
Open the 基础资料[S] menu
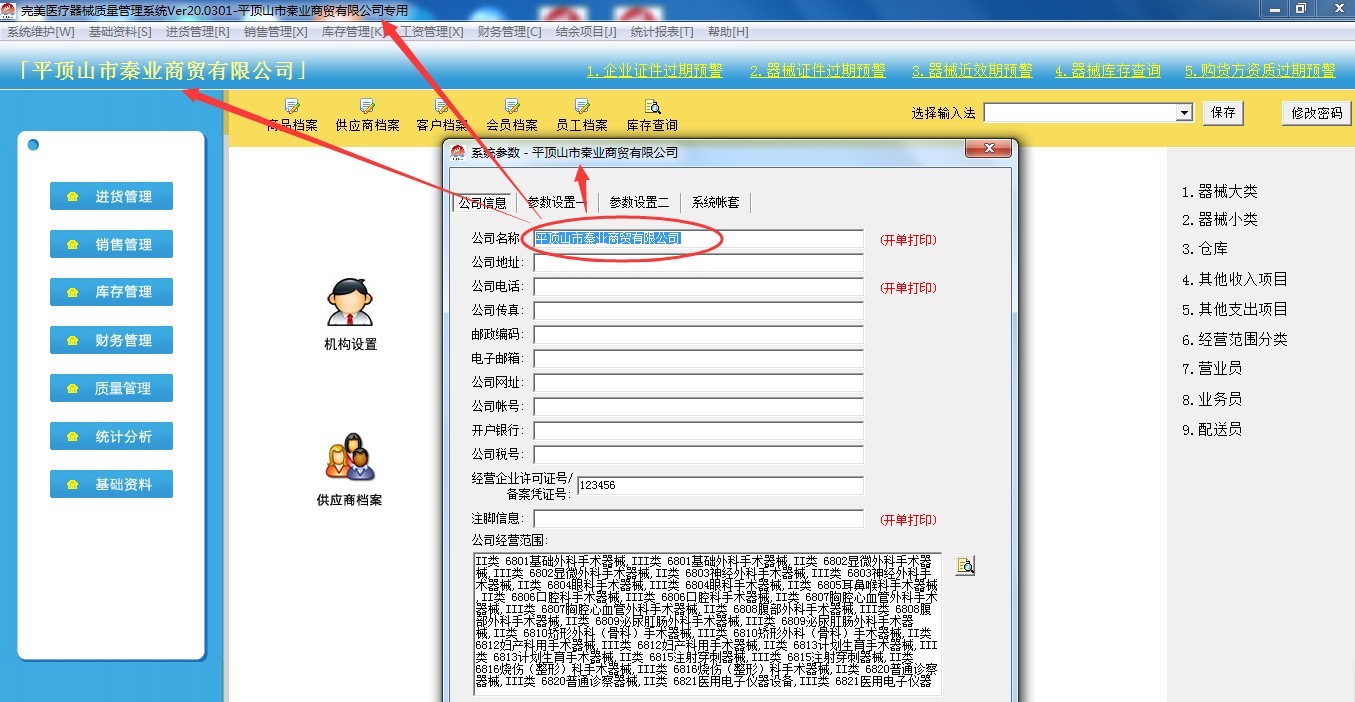pyautogui.click(x=120, y=32)
